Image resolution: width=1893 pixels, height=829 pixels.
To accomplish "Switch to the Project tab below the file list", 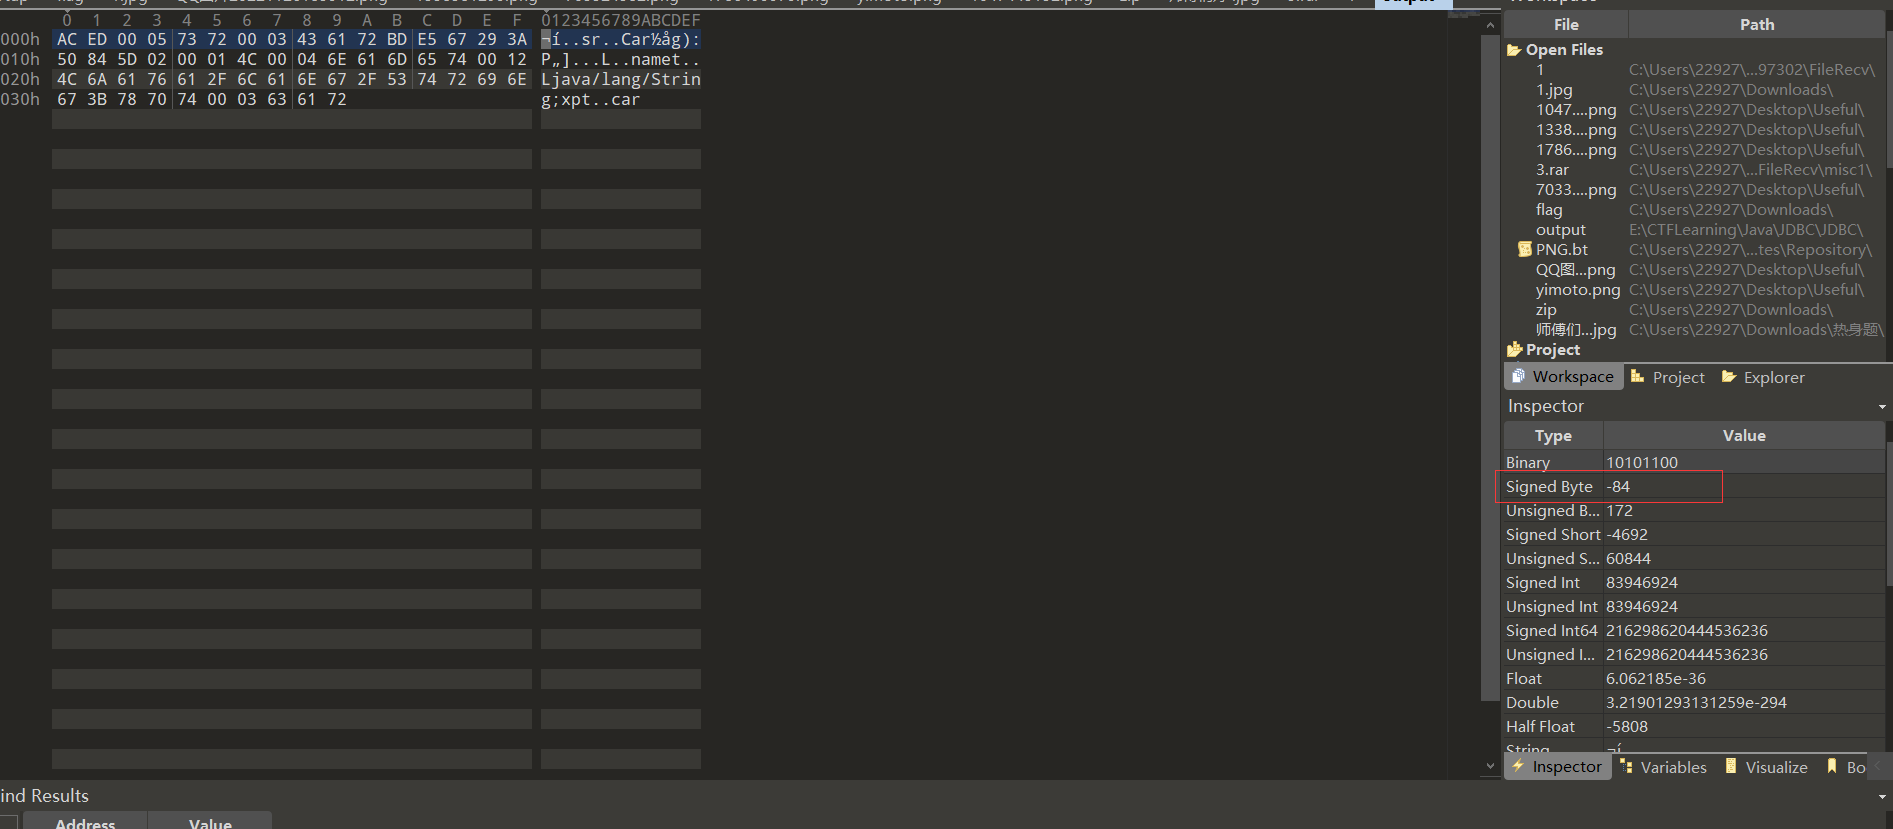I will (x=1667, y=377).
